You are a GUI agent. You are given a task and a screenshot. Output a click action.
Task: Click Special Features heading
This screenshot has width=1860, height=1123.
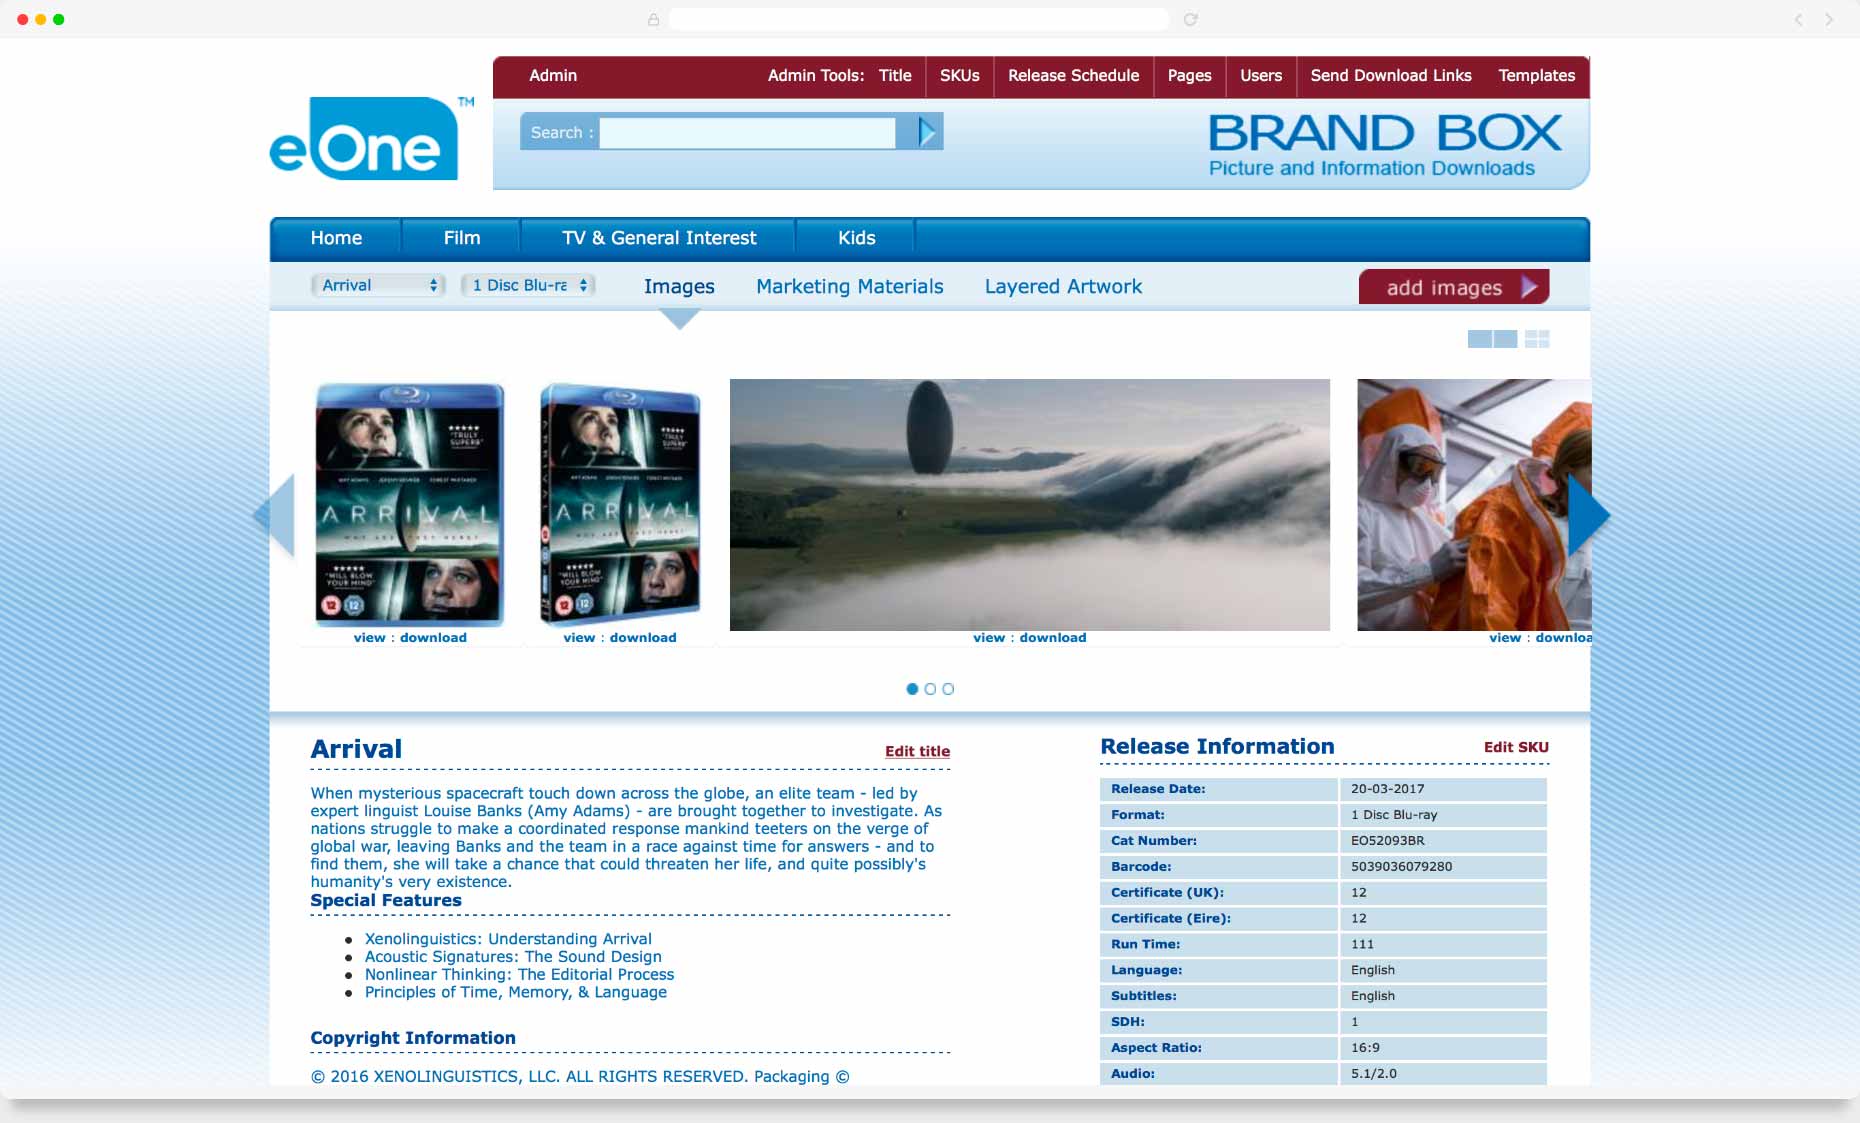click(386, 900)
